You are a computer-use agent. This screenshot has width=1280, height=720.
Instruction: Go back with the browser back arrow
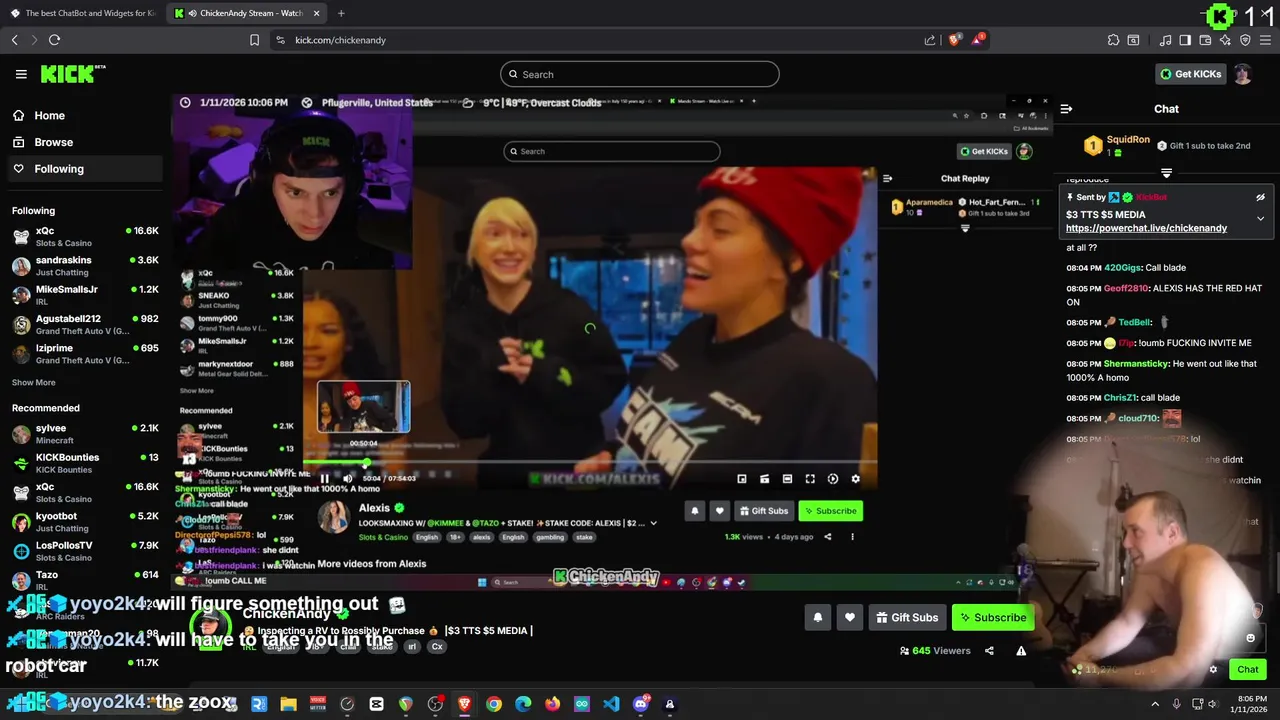[x=14, y=40]
